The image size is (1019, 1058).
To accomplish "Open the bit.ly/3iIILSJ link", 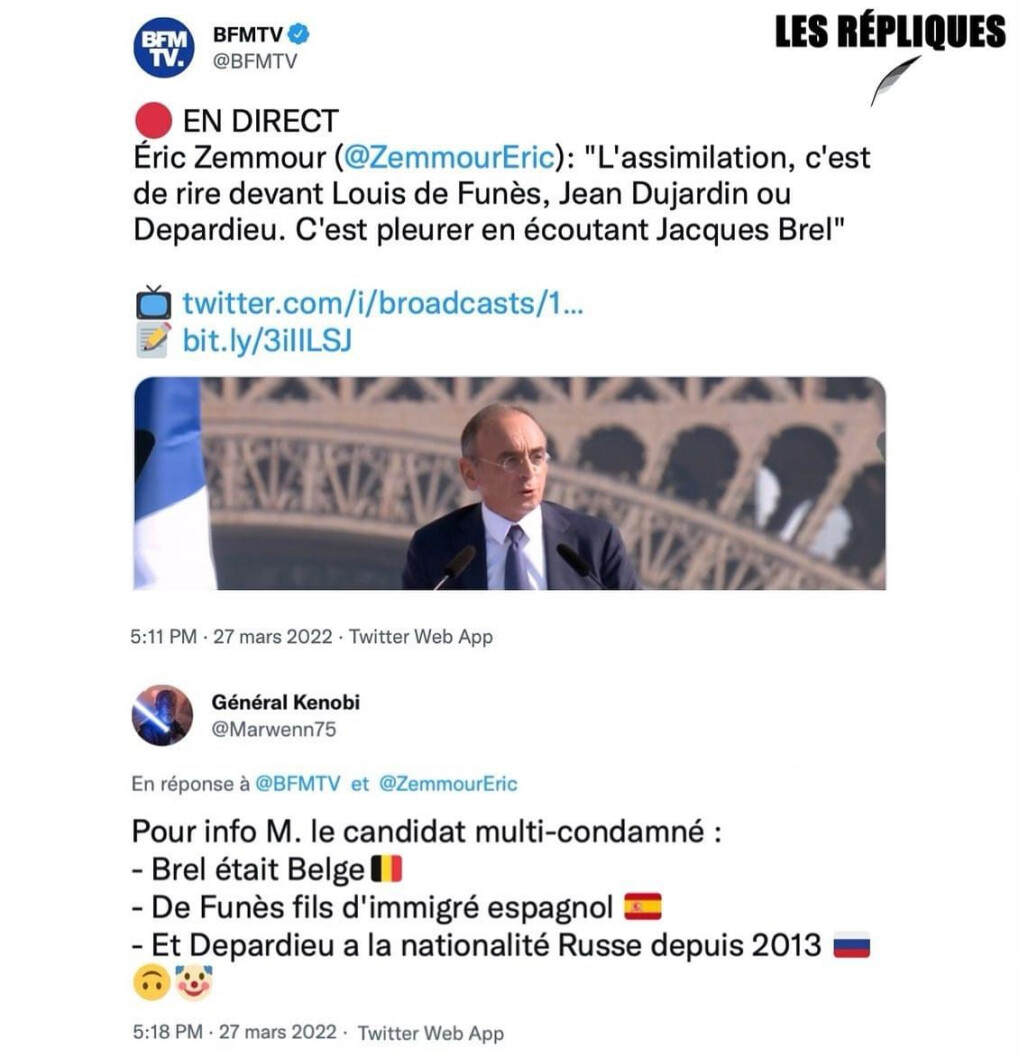I will pyautogui.click(x=267, y=340).
